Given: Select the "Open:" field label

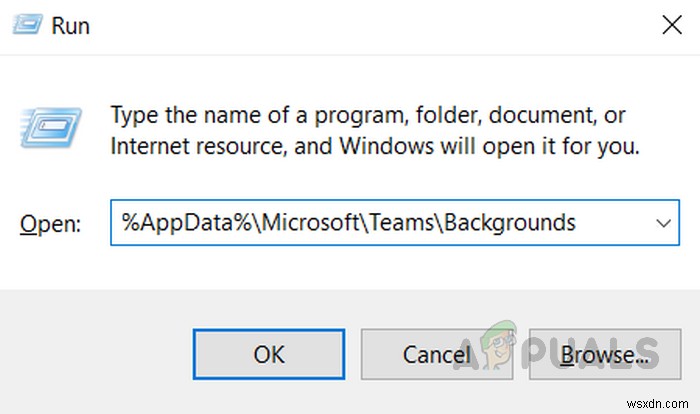Looking at the screenshot, I should (50, 223).
